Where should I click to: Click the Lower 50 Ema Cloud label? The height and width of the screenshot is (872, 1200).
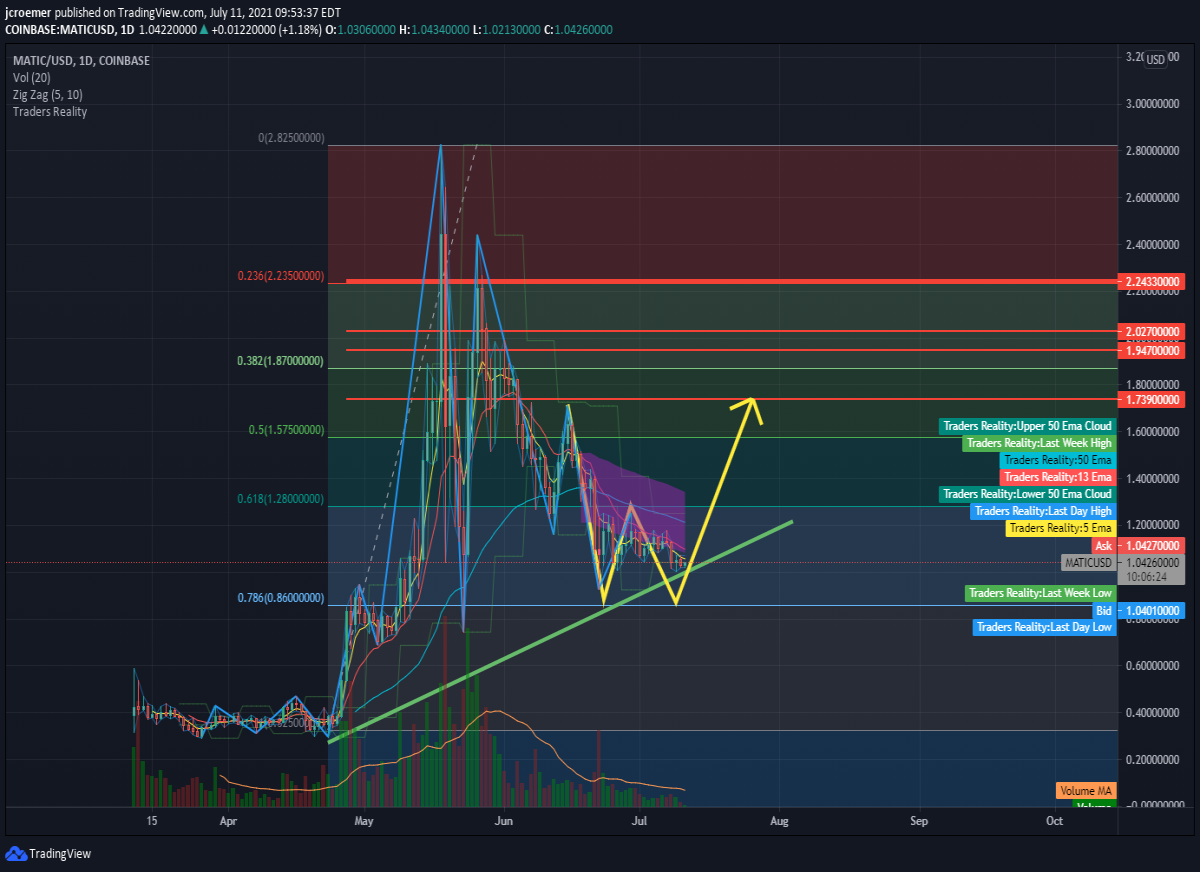click(1027, 494)
